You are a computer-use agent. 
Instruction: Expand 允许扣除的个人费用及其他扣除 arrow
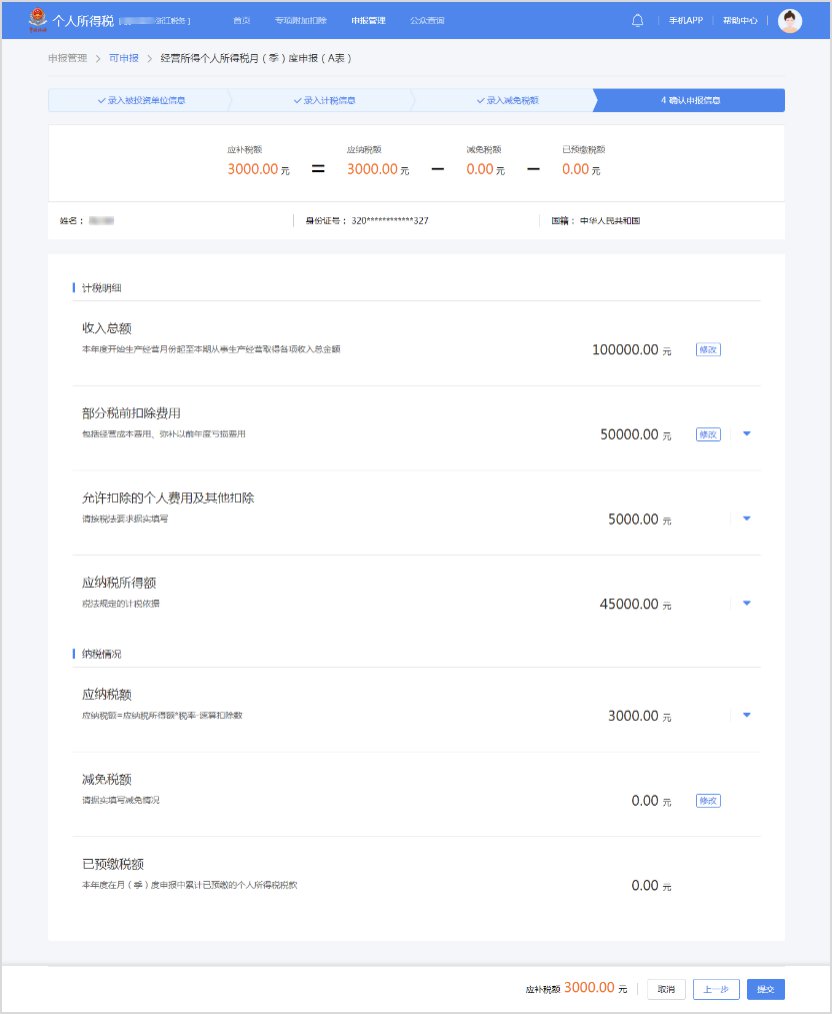click(x=747, y=518)
